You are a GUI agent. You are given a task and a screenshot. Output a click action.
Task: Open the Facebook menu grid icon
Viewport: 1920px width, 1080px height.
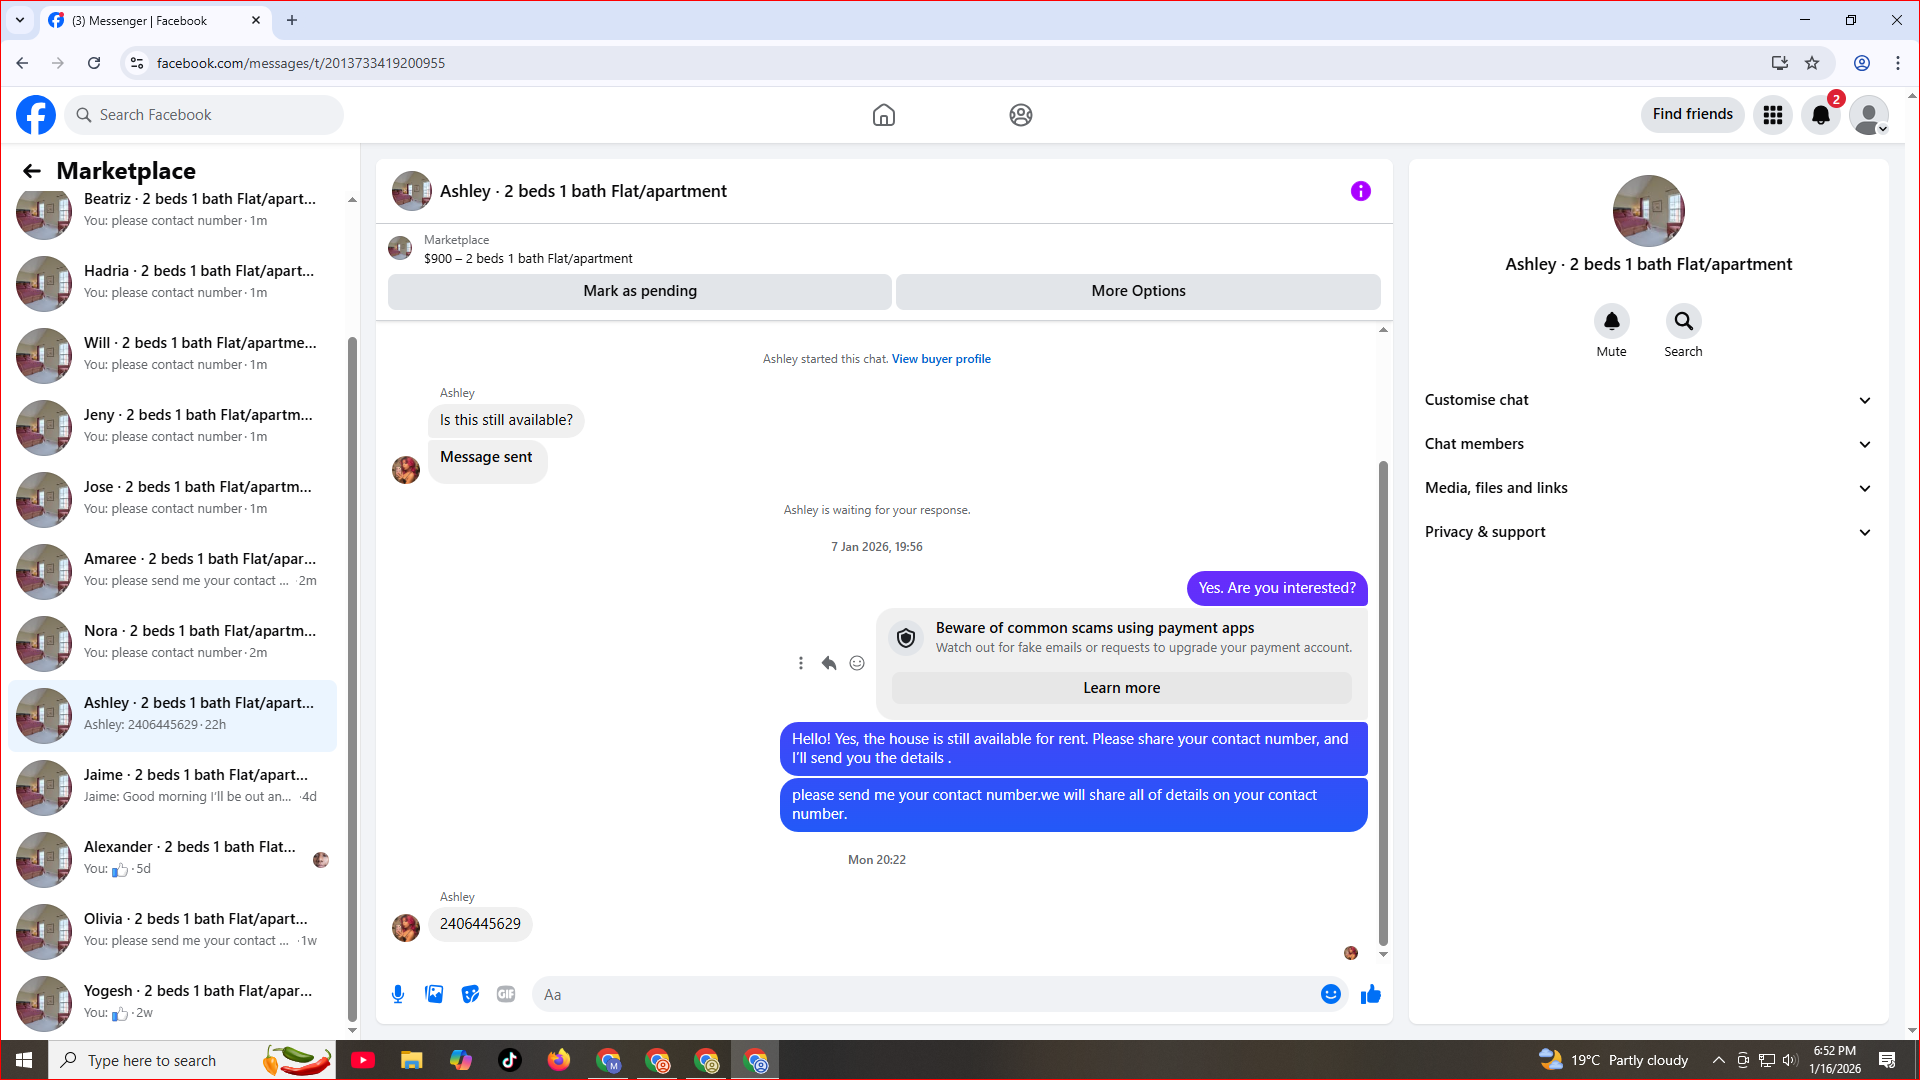pos(1773,115)
